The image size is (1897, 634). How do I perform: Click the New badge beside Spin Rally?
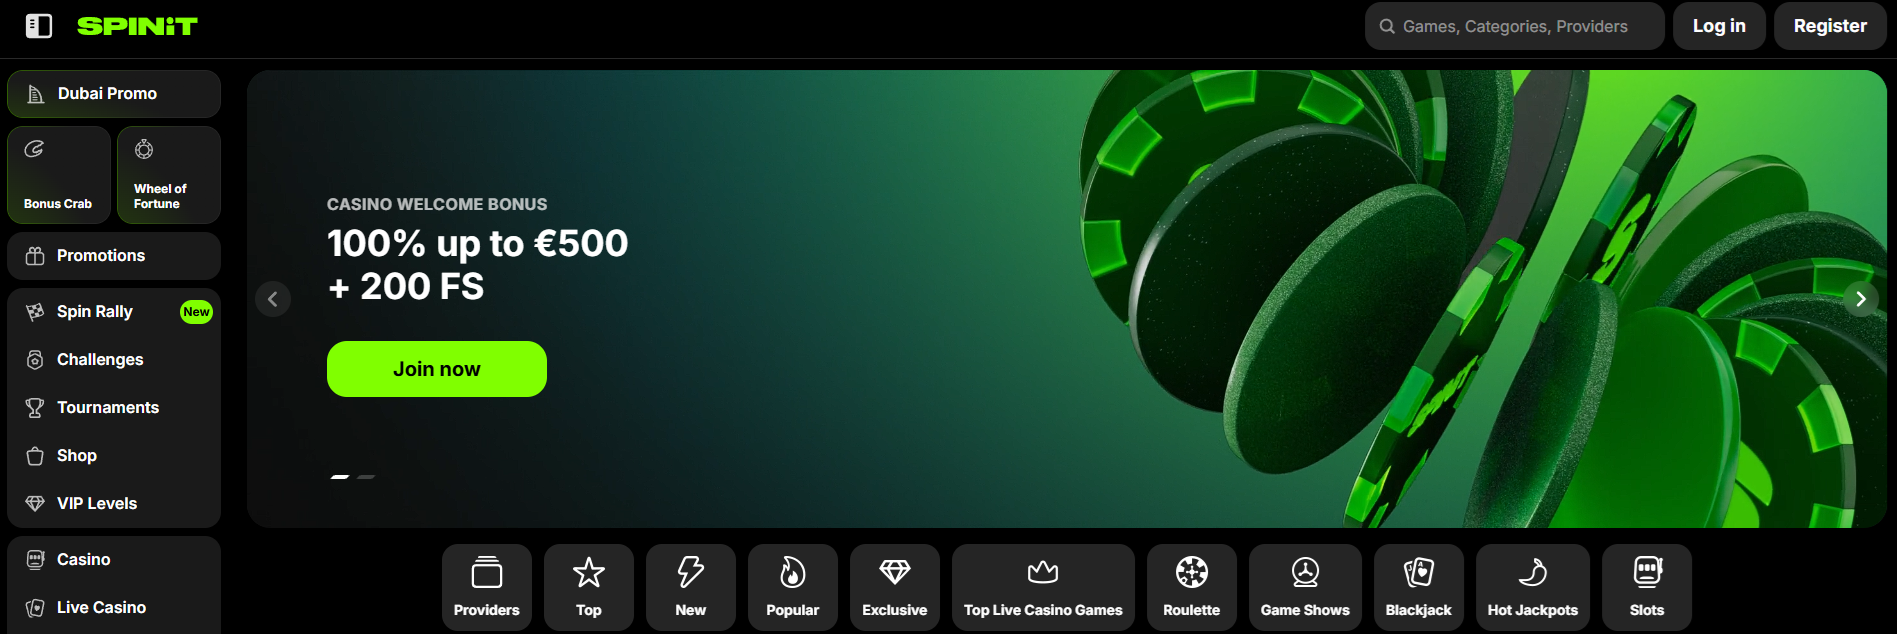[196, 312]
